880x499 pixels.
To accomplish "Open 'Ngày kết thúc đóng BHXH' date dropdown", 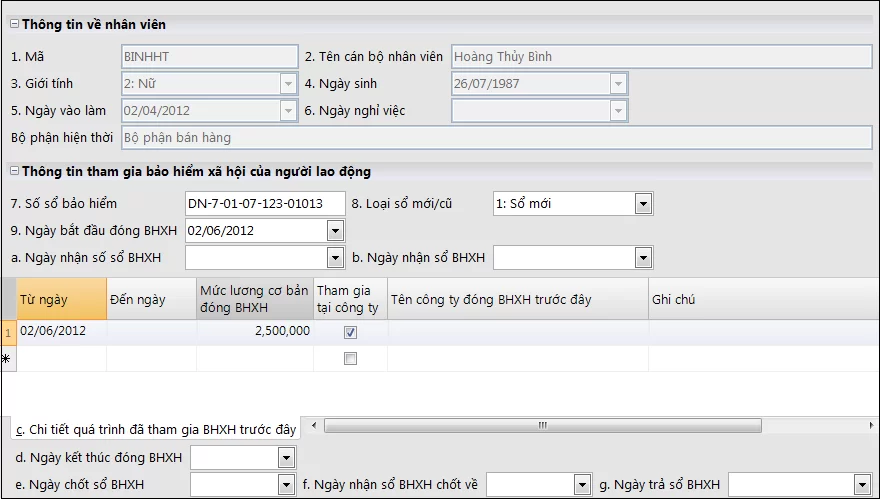I will point(286,458).
